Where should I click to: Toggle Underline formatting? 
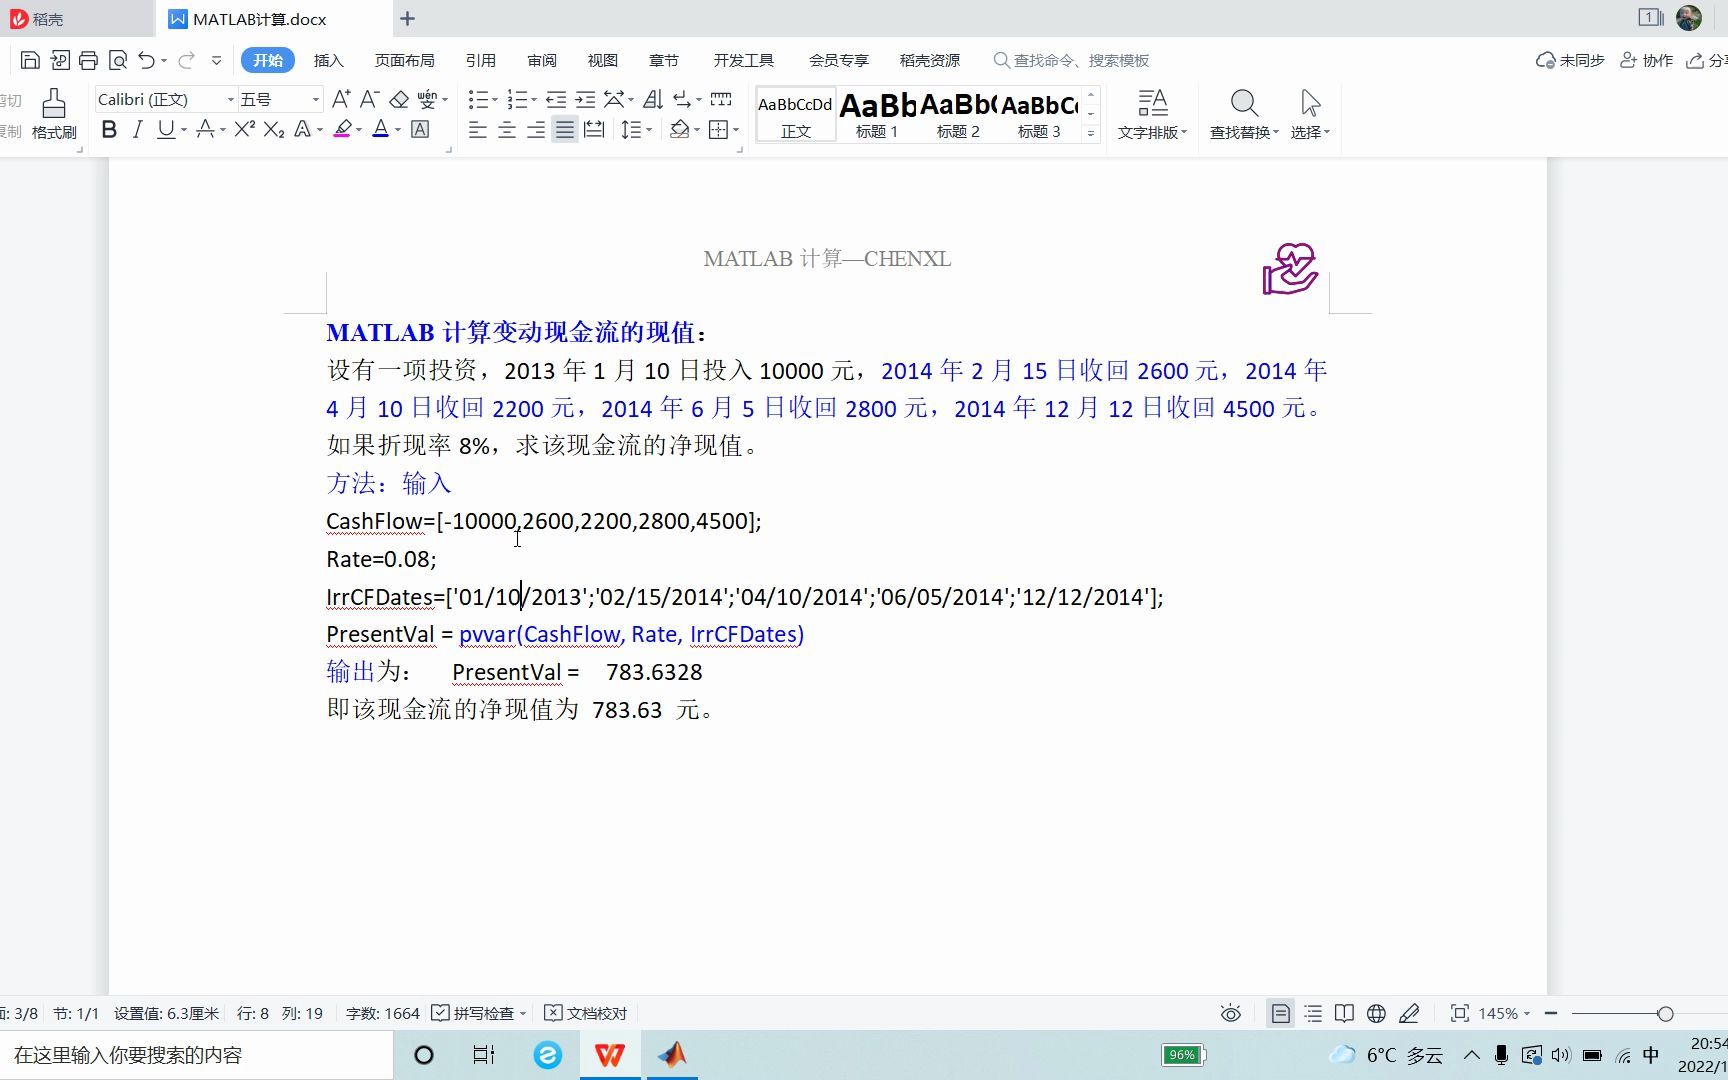[166, 129]
